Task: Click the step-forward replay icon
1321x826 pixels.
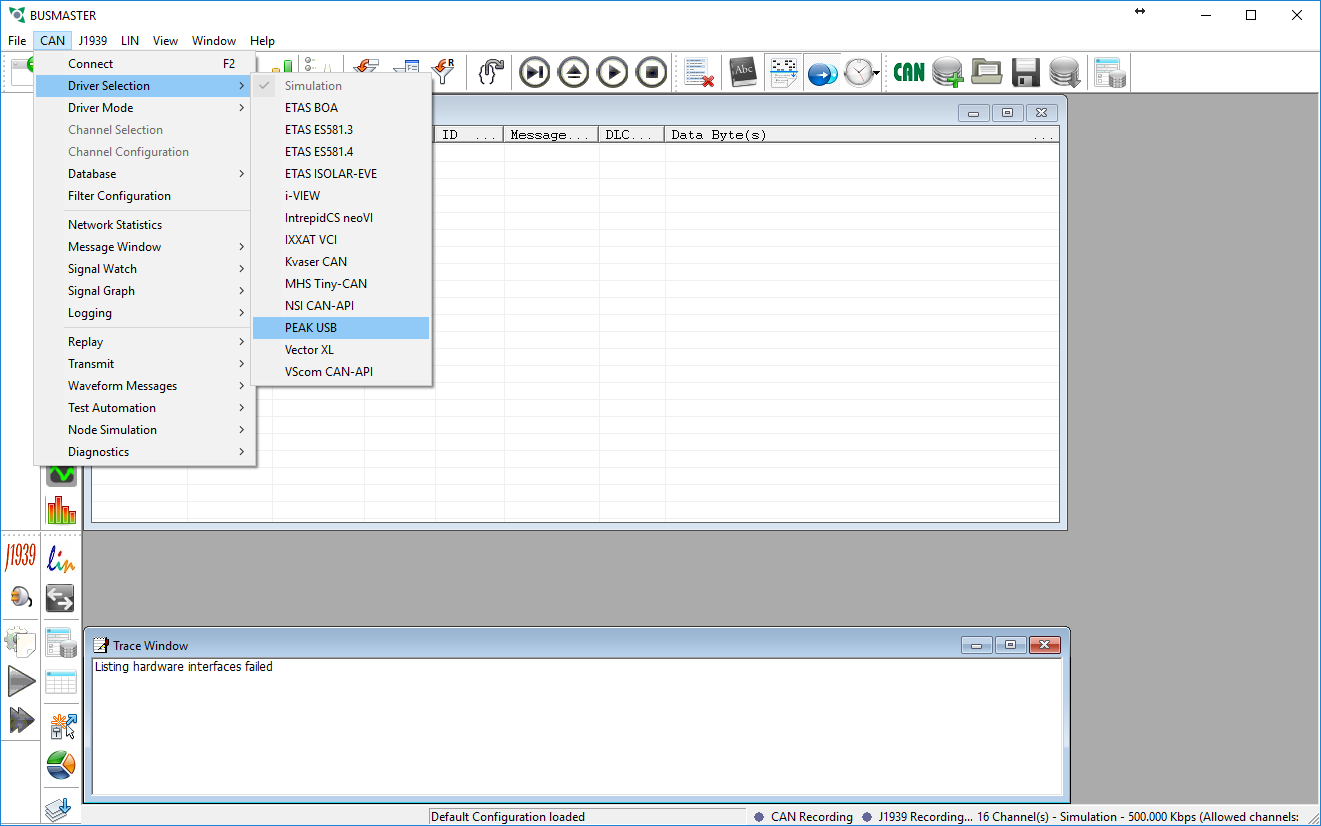Action: point(535,72)
